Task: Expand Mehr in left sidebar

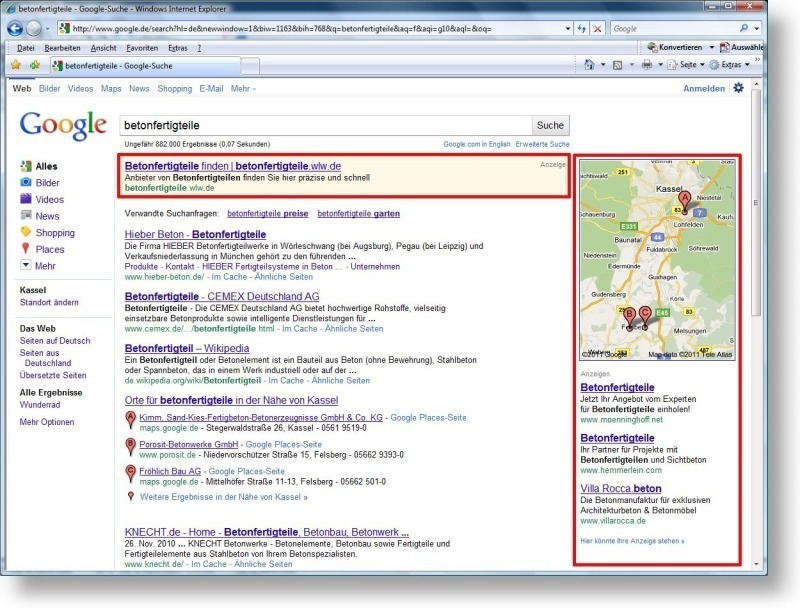Action: pyautogui.click(x=38, y=266)
